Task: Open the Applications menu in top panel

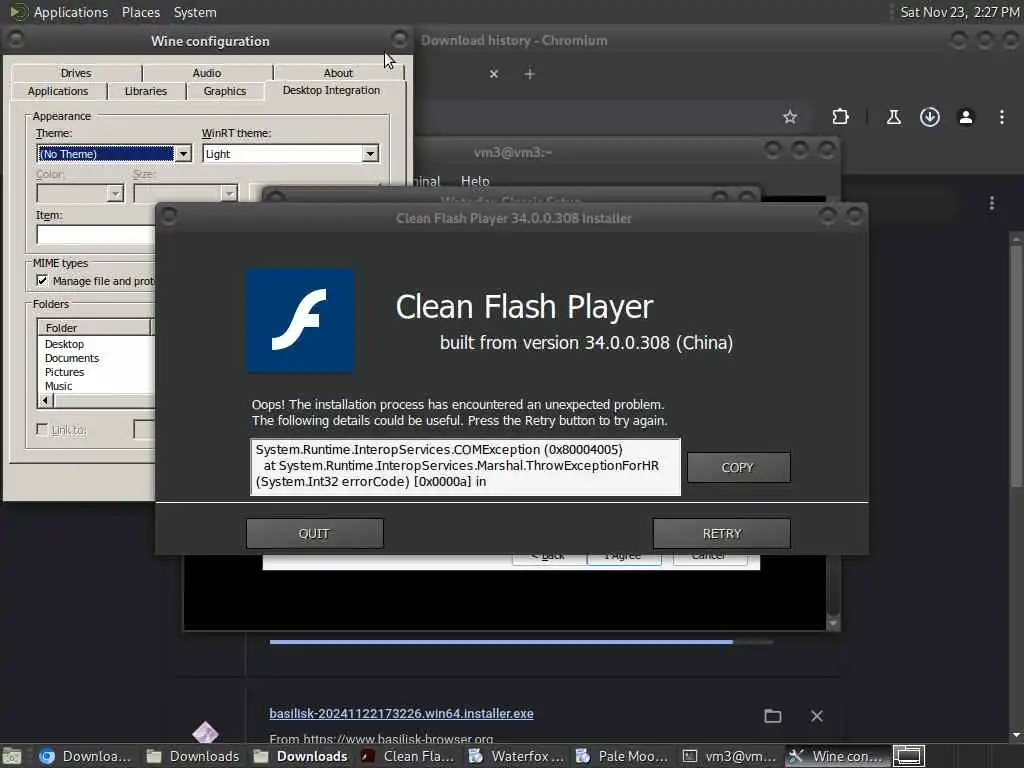Action: pyautogui.click(x=71, y=12)
